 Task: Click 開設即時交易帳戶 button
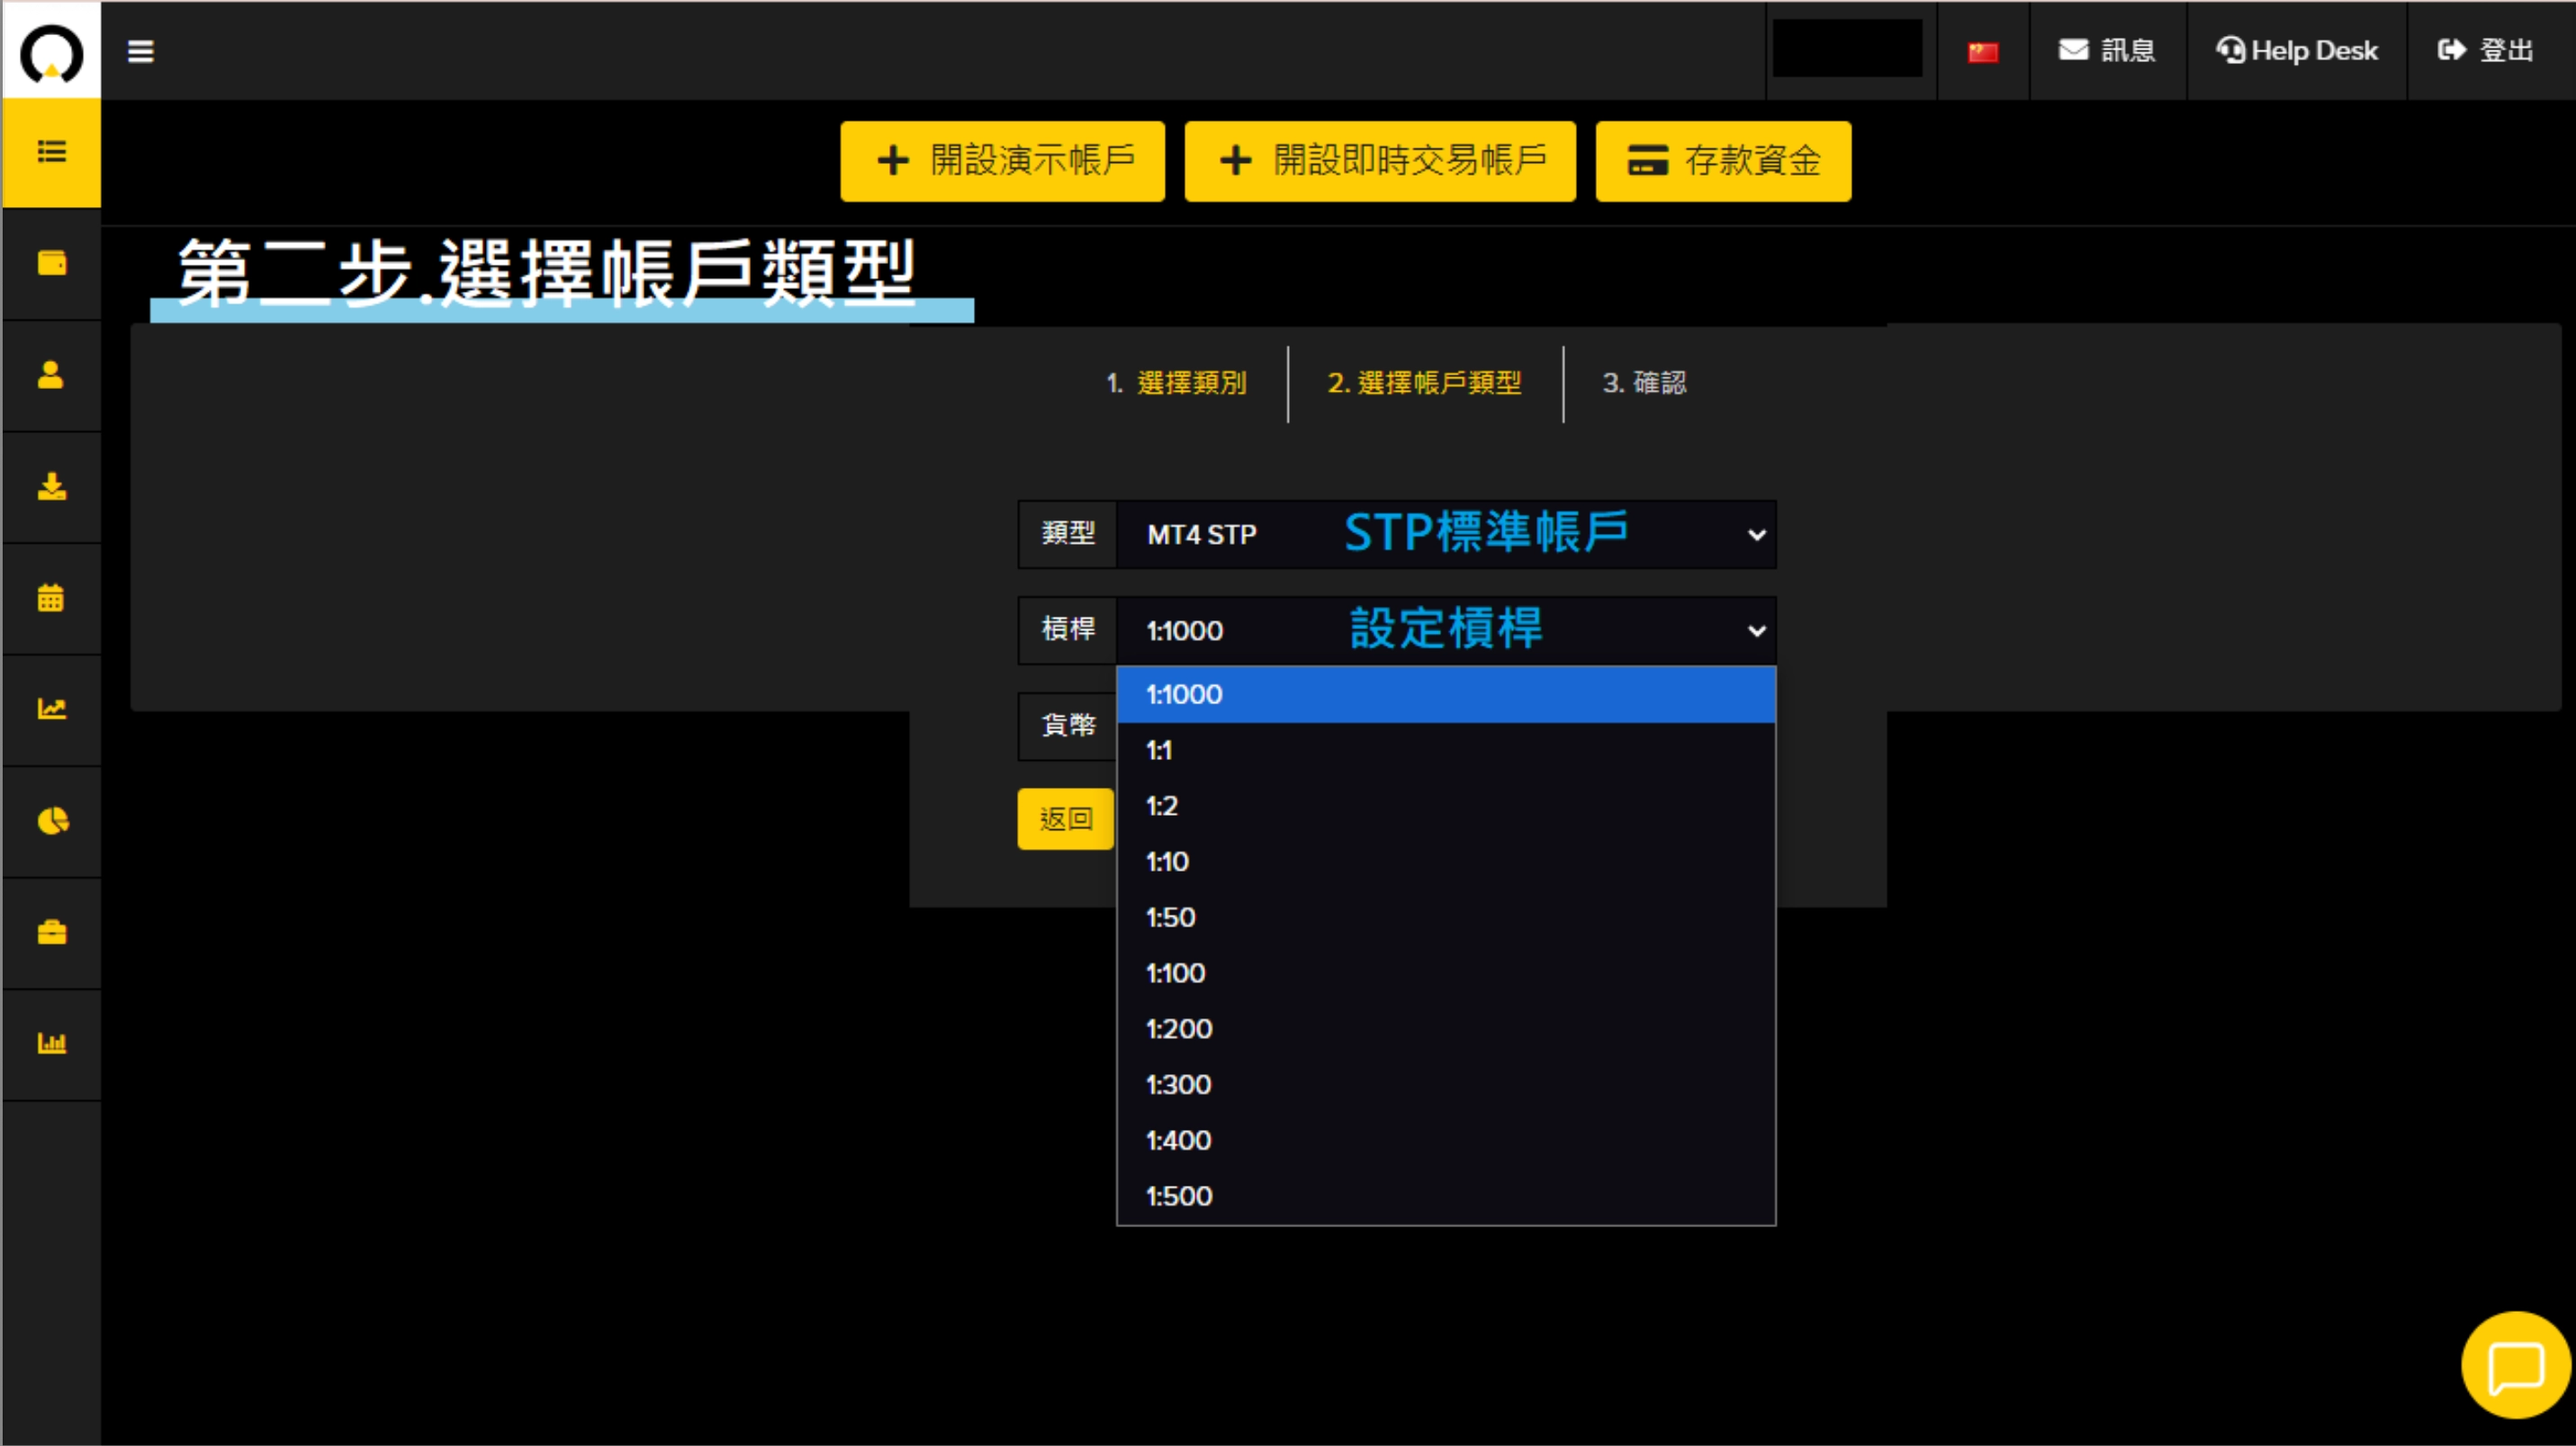click(1380, 161)
